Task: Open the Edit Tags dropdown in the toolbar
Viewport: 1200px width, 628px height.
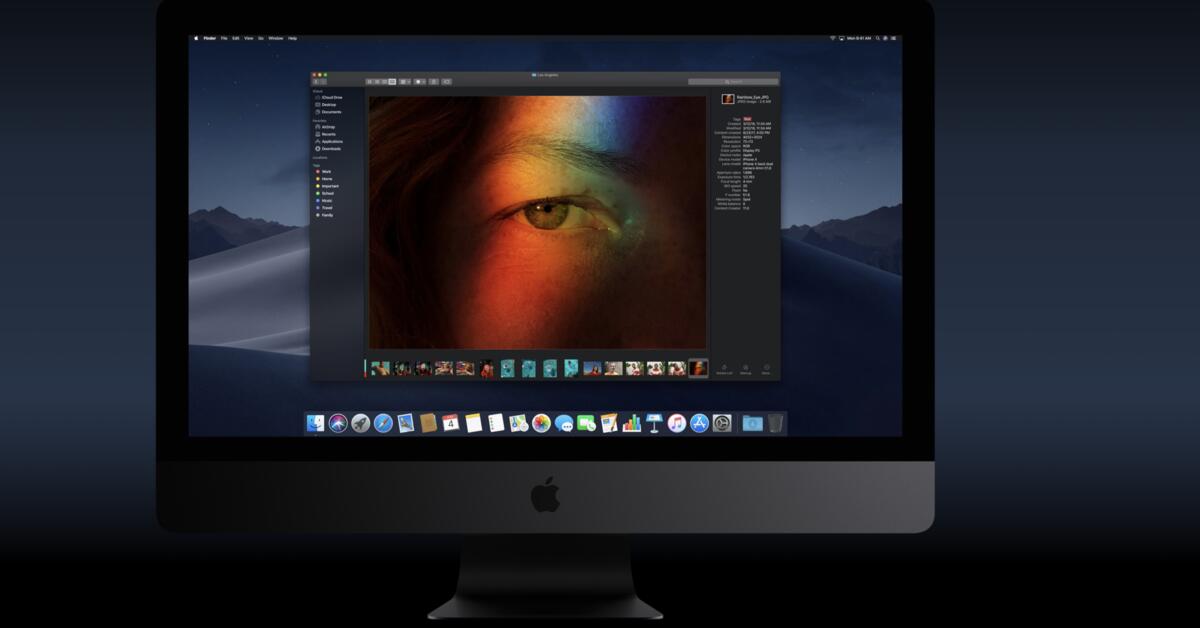Action: [x=448, y=80]
